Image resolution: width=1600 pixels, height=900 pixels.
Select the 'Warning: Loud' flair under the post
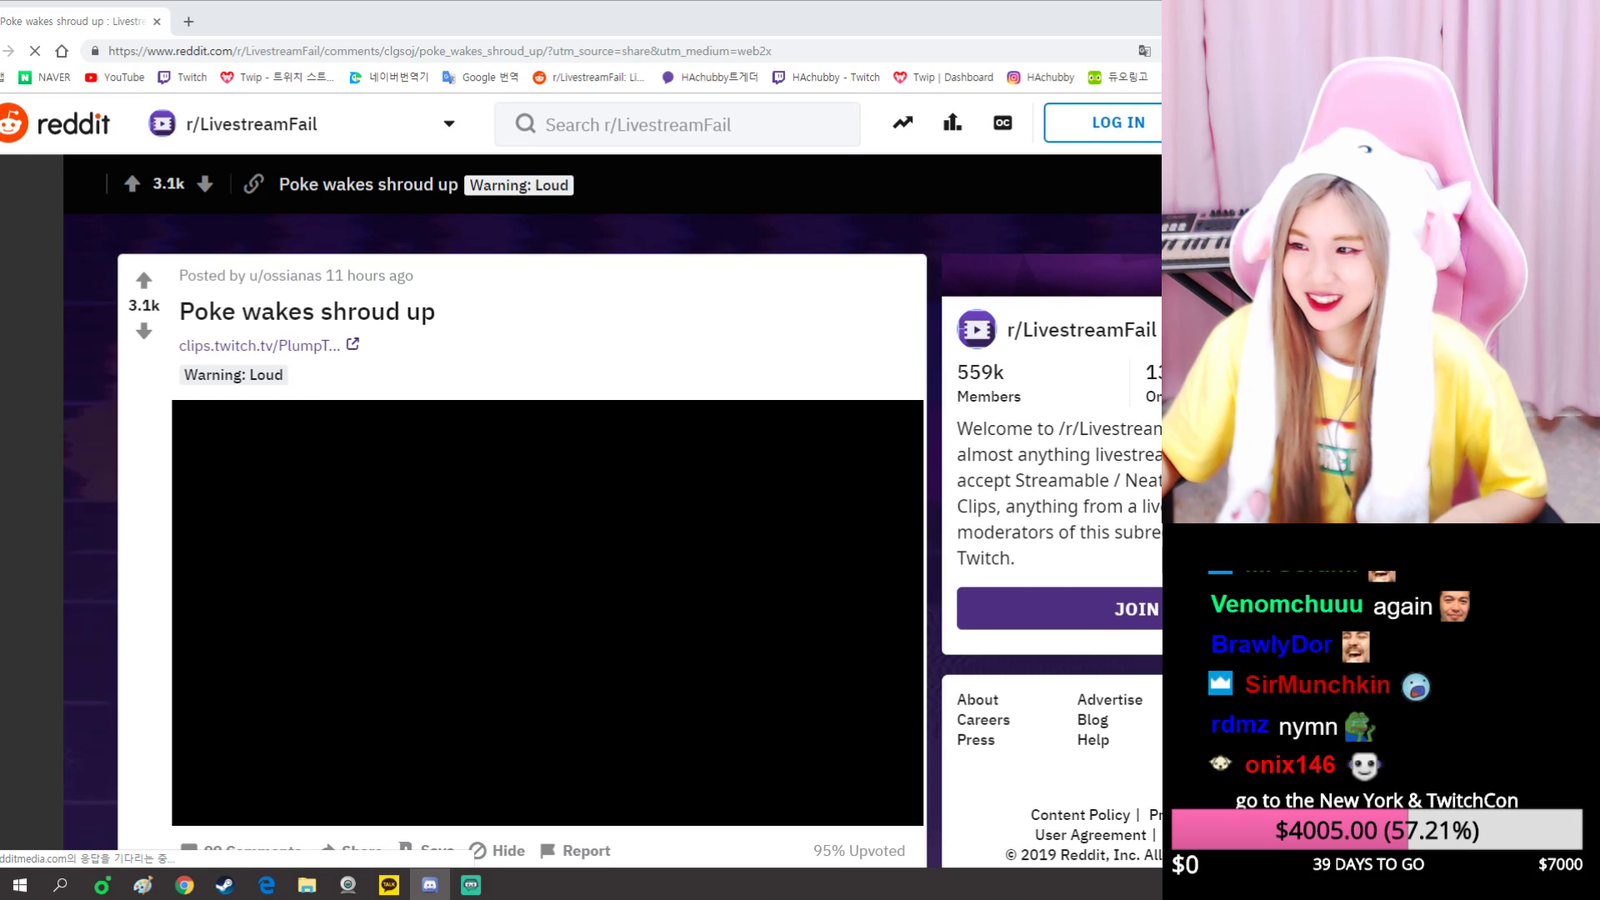[x=233, y=375]
